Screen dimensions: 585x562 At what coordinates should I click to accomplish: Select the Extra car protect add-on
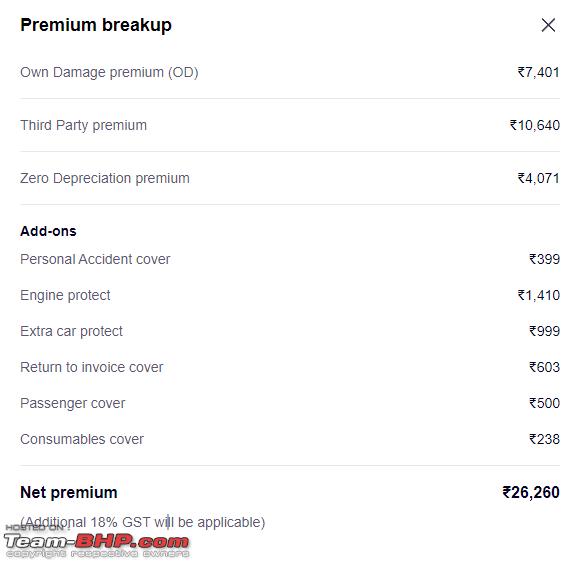click(x=71, y=331)
